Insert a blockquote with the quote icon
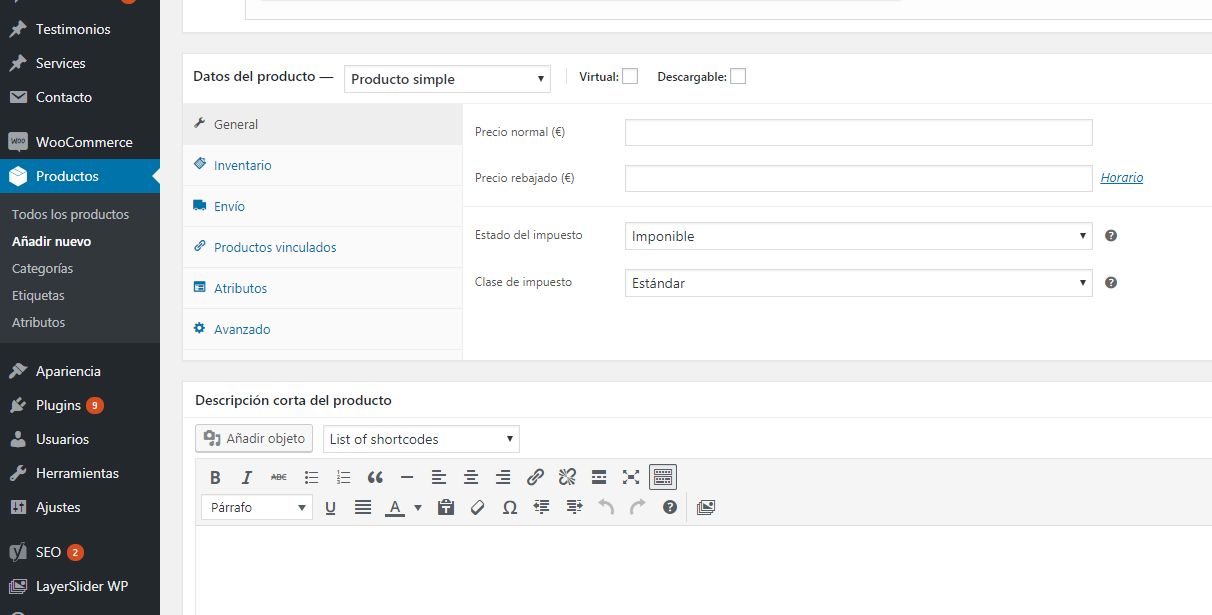Image resolution: width=1212 pixels, height=615 pixels. [x=375, y=477]
